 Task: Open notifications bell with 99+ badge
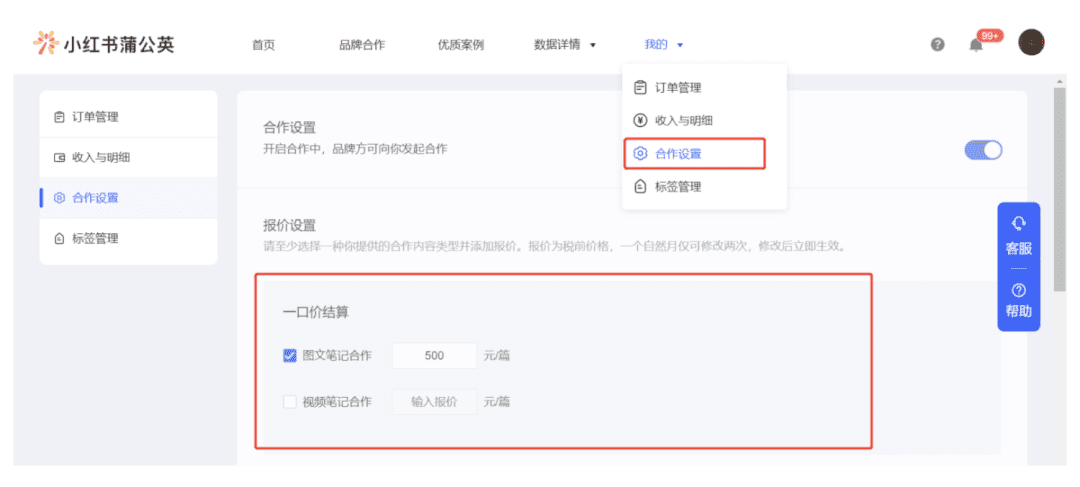(x=976, y=45)
